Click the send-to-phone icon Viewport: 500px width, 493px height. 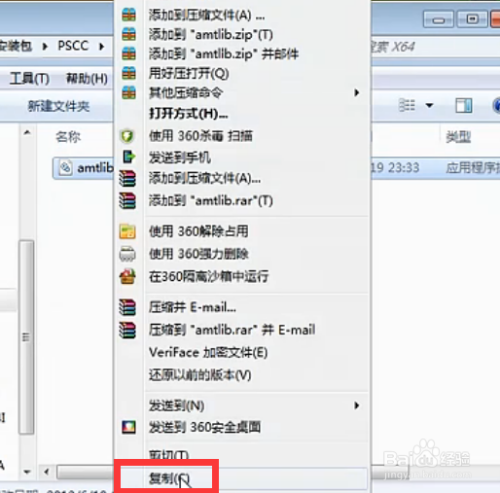(128, 157)
